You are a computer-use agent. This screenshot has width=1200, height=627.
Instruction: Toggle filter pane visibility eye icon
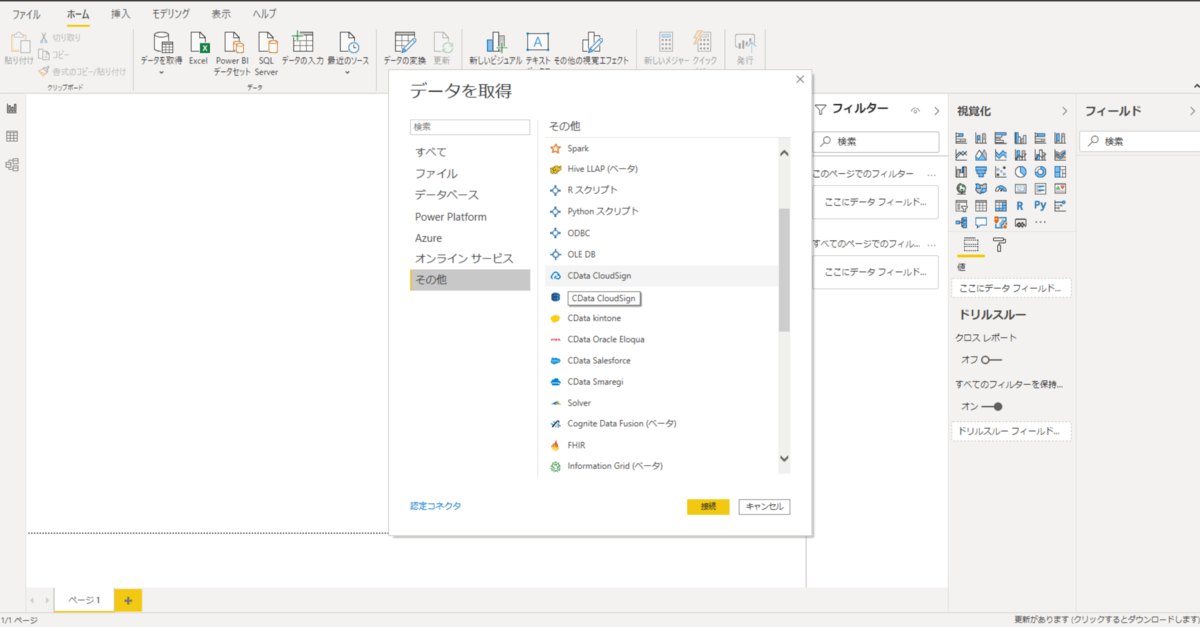pyautogui.click(x=914, y=111)
